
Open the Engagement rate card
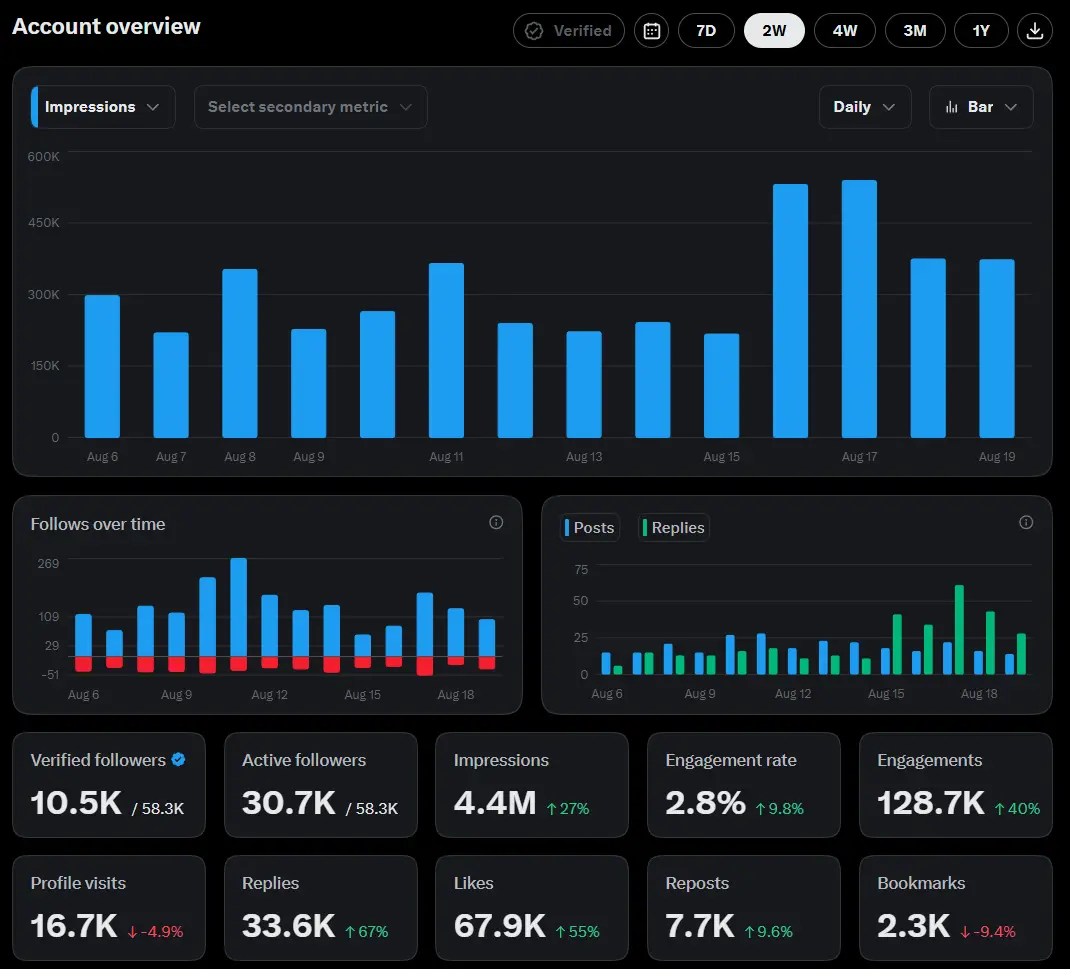(744, 785)
